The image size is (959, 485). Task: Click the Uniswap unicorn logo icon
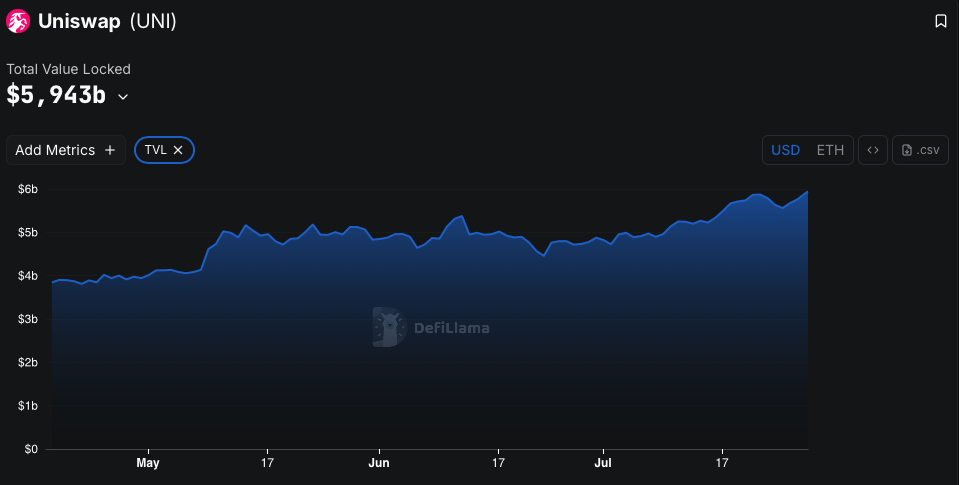click(18, 21)
